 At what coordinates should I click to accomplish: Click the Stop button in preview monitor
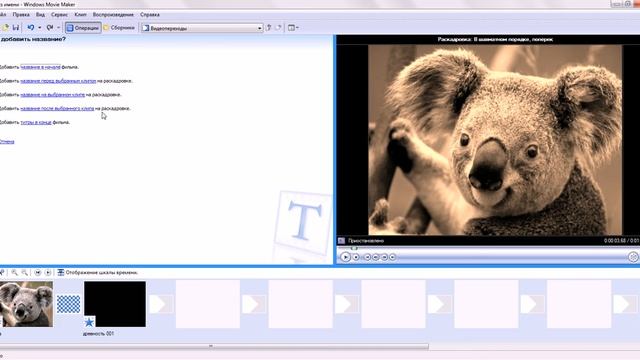(x=356, y=257)
